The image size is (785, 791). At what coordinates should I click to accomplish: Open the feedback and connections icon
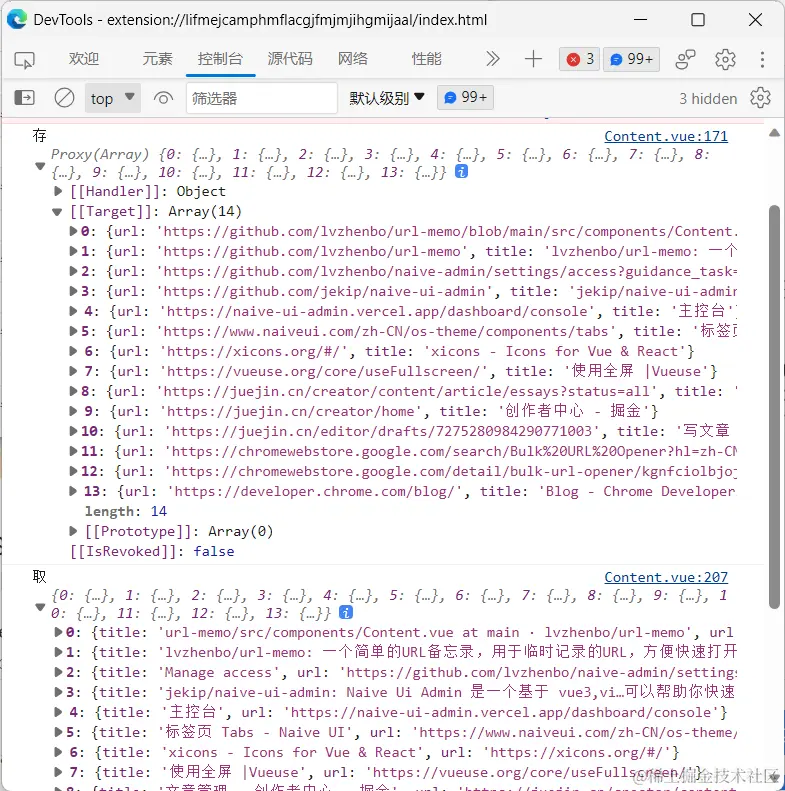click(x=685, y=60)
